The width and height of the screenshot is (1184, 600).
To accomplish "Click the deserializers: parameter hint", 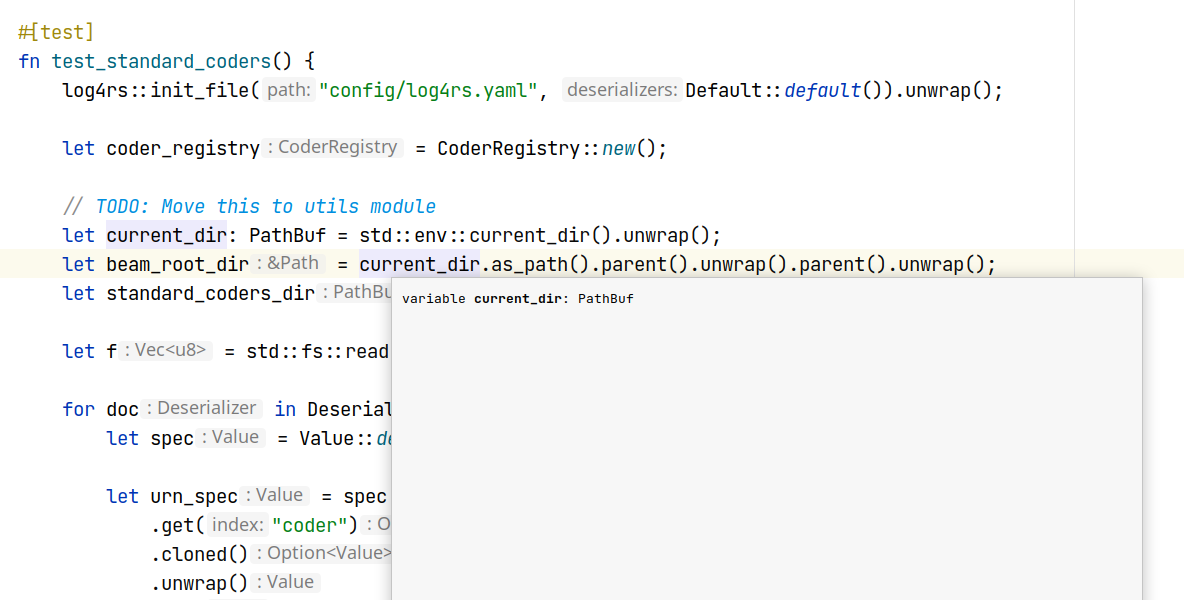I will pos(621,89).
